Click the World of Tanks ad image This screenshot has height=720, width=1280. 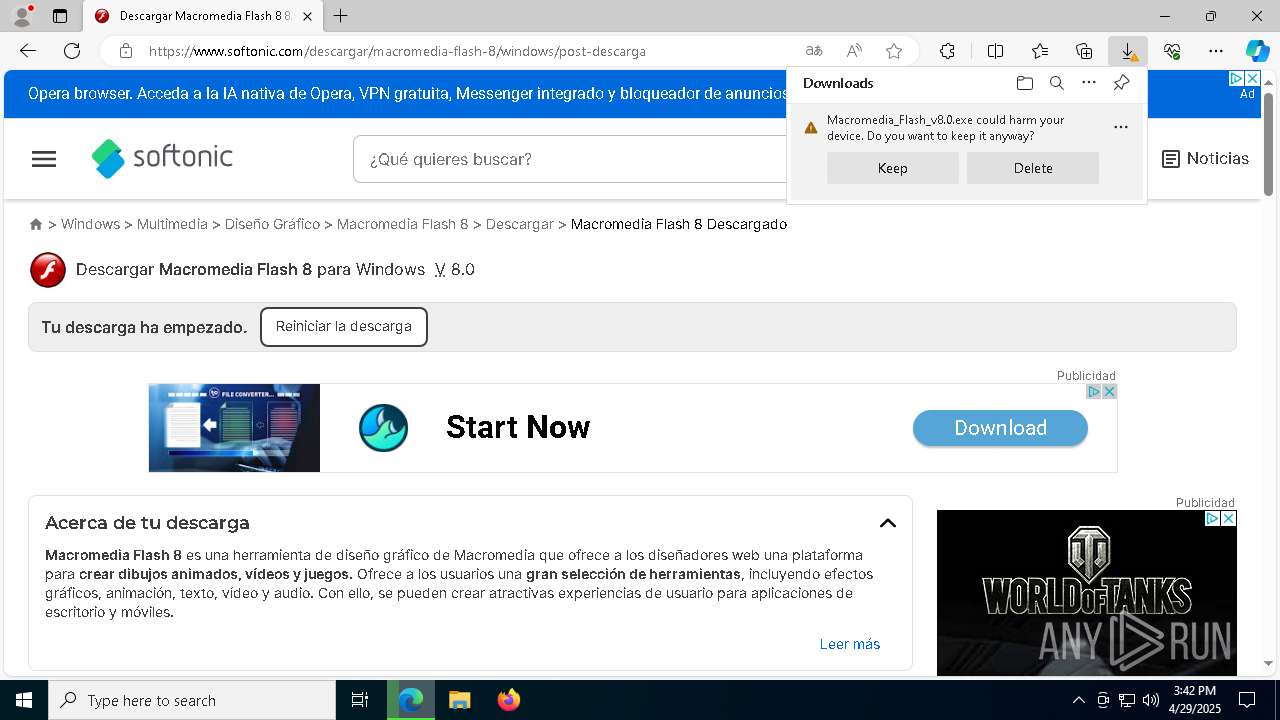tap(1087, 593)
